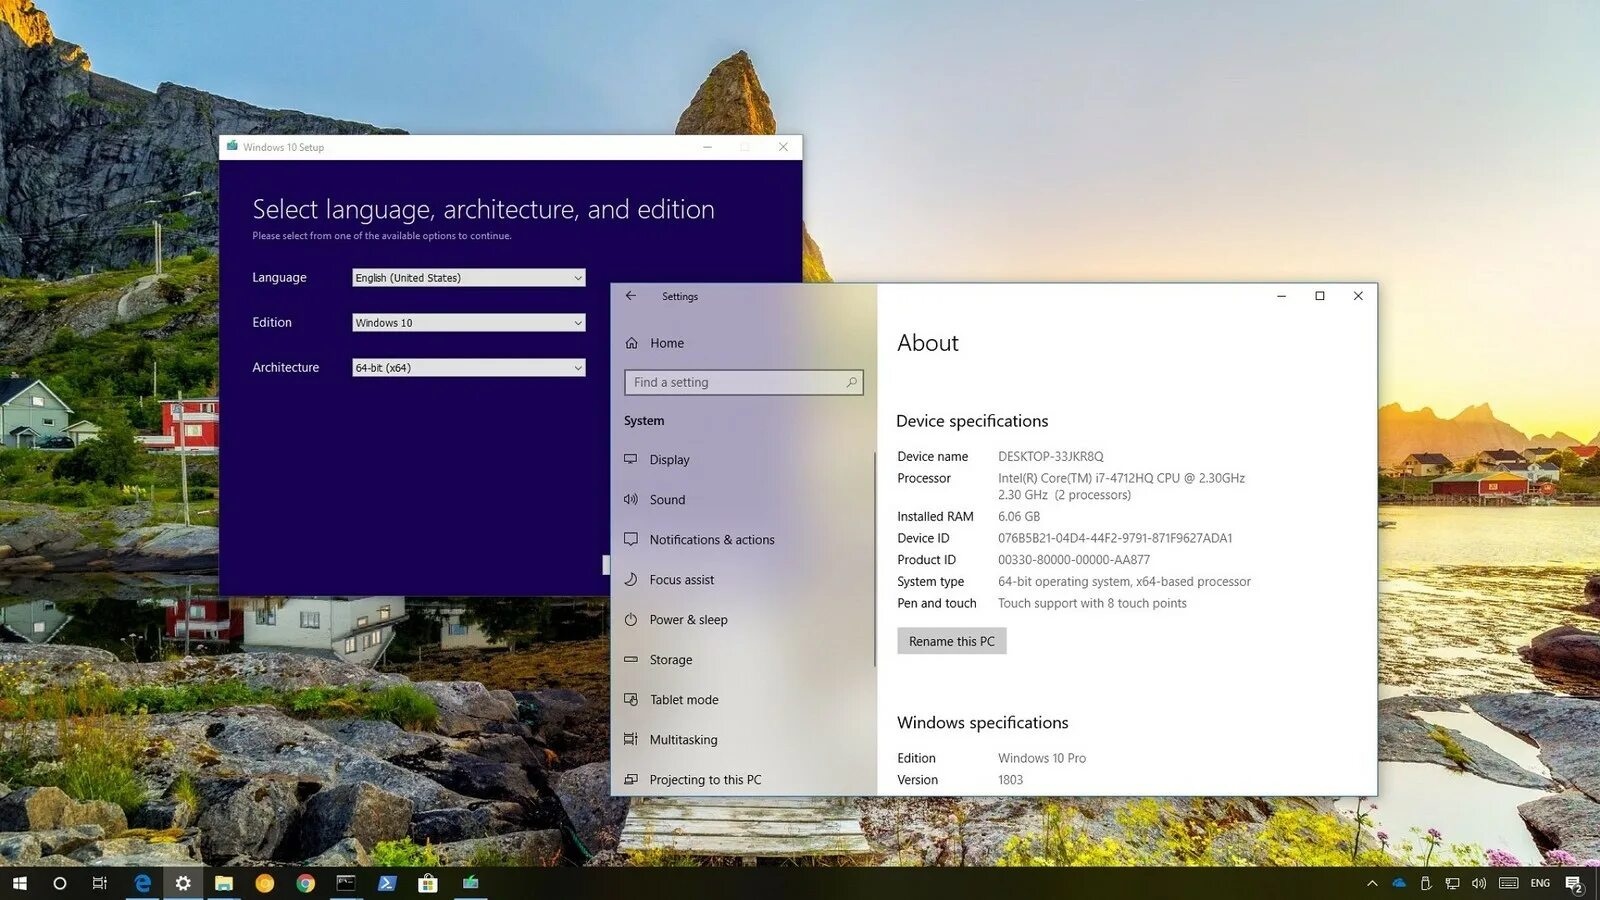Open Microsoft Store from the taskbar

[428, 883]
